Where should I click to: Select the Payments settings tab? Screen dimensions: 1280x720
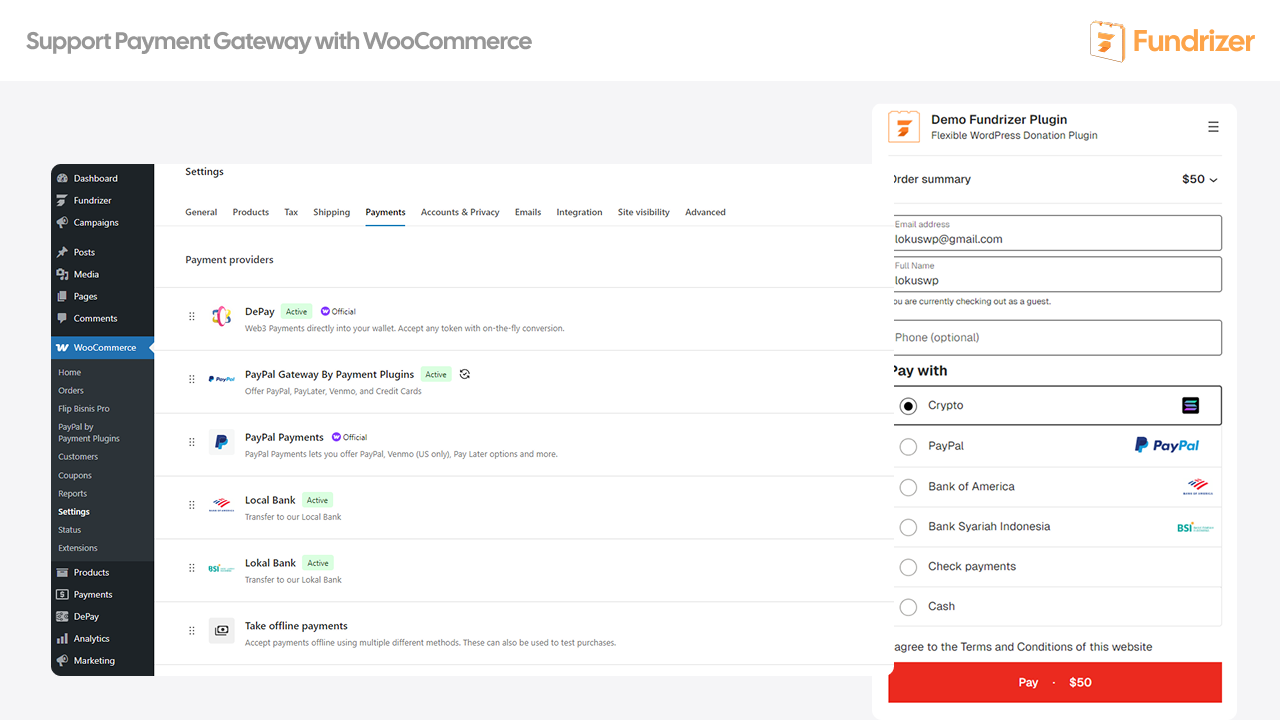385,212
